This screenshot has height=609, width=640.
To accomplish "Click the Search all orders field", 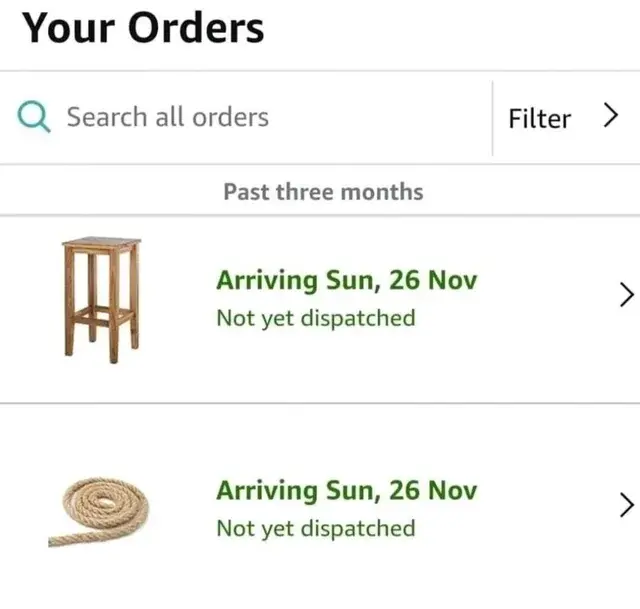I will (x=168, y=117).
